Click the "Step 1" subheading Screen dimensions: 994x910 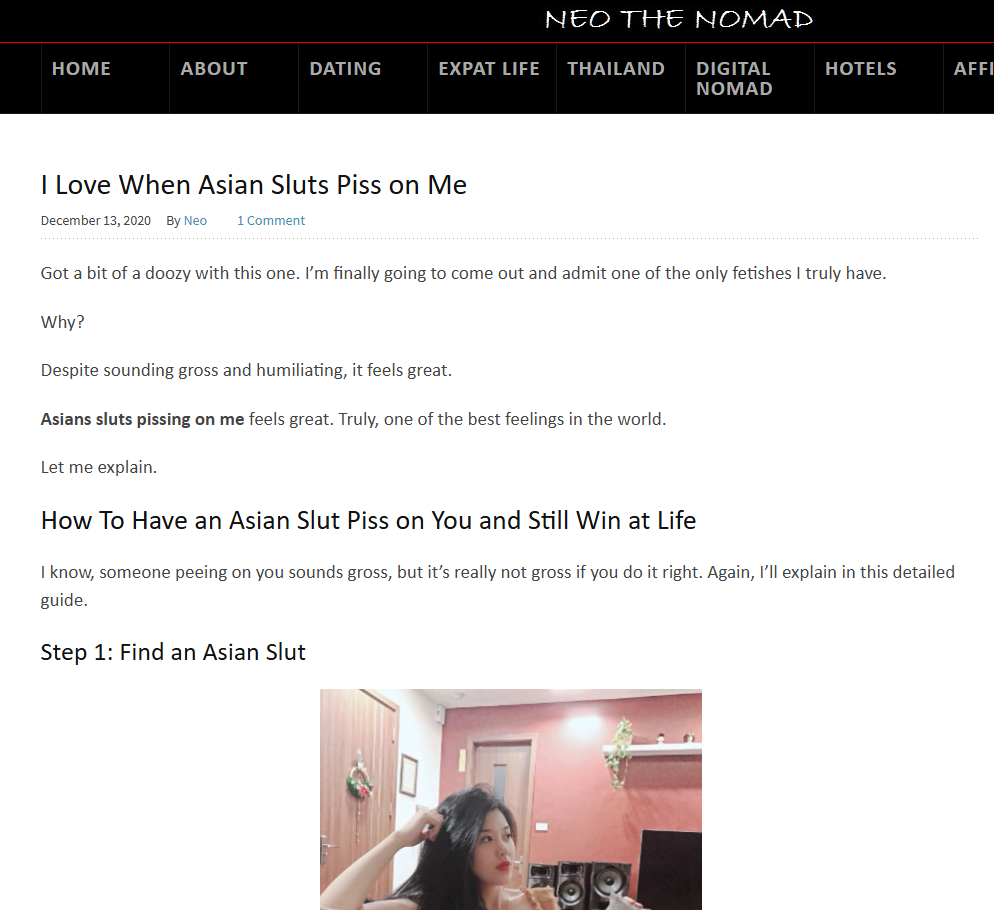point(173,653)
